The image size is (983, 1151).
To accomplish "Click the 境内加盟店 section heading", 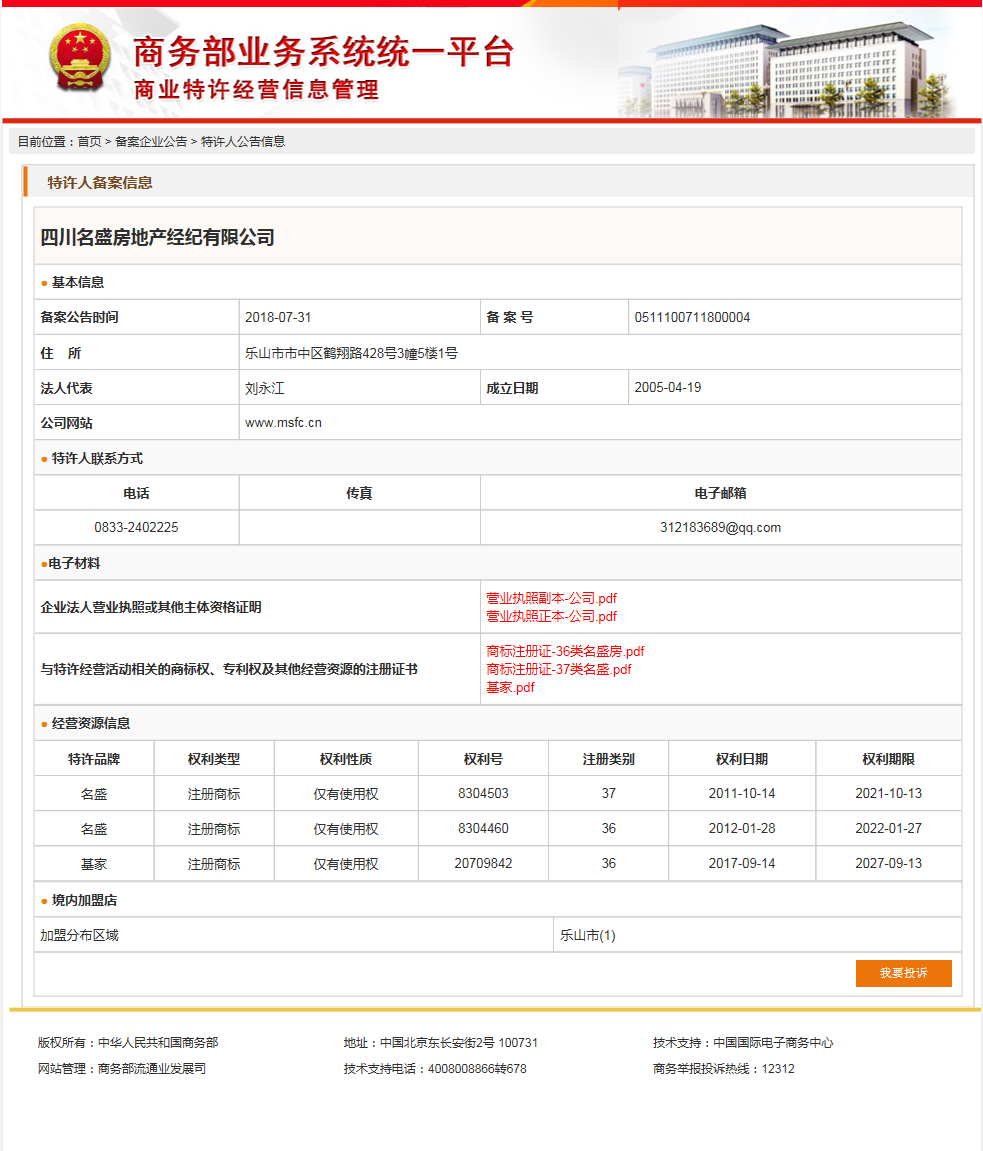I will pyautogui.click(x=84, y=900).
